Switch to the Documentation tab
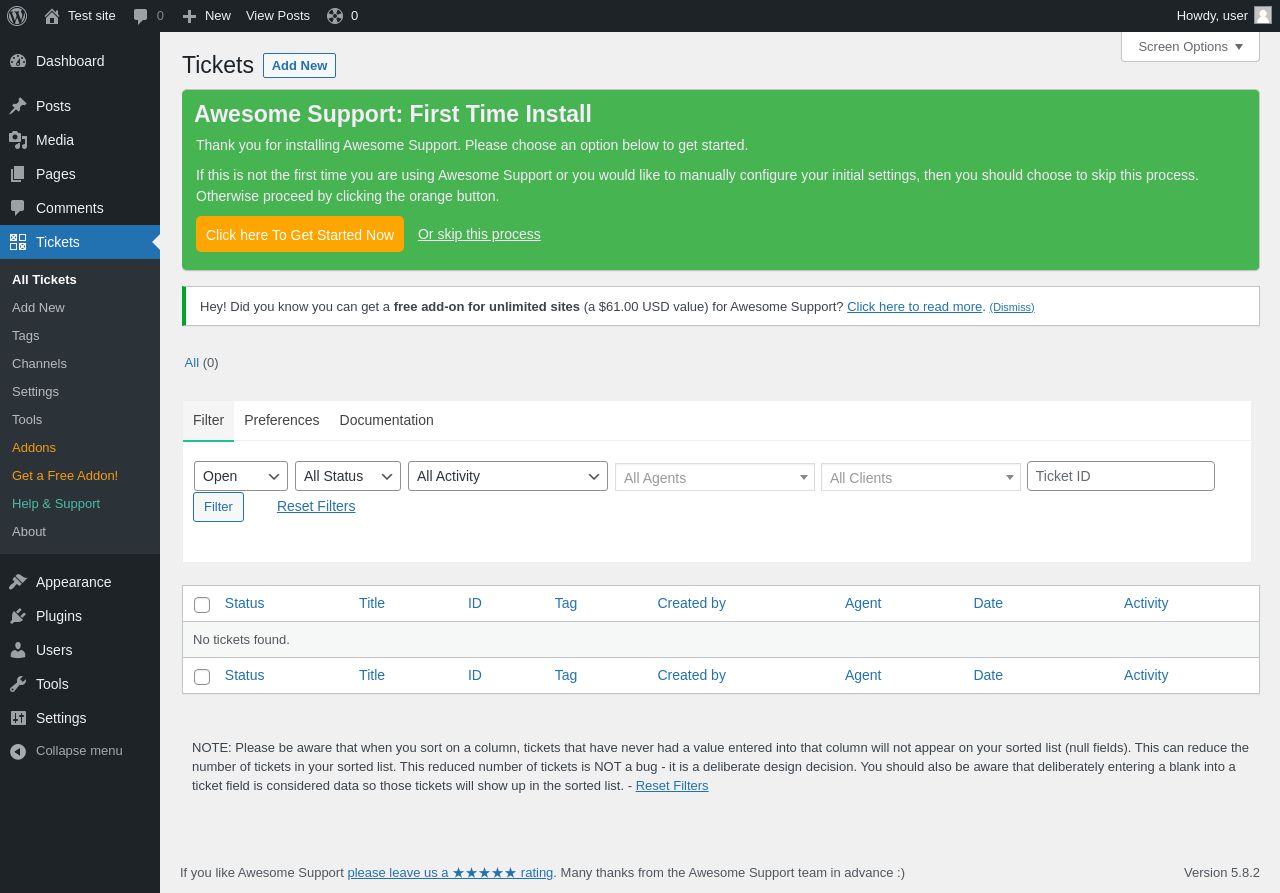The height and width of the screenshot is (893, 1280). (387, 420)
